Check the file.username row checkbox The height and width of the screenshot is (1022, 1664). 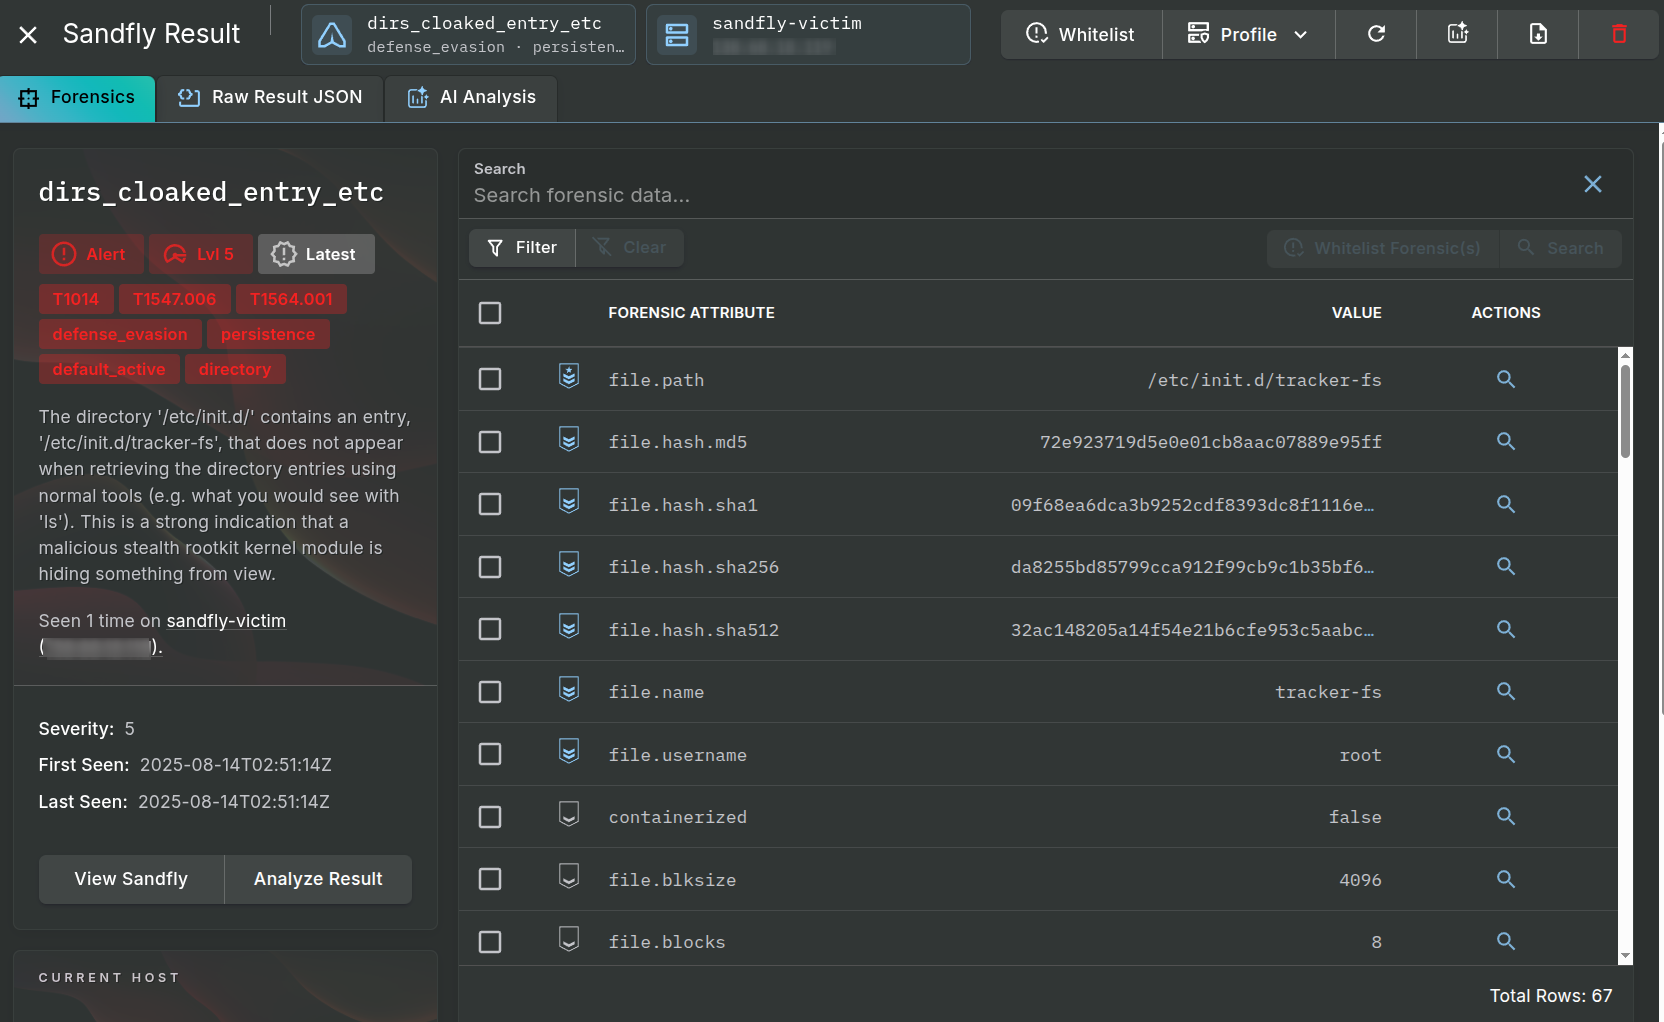pyautogui.click(x=490, y=754)
